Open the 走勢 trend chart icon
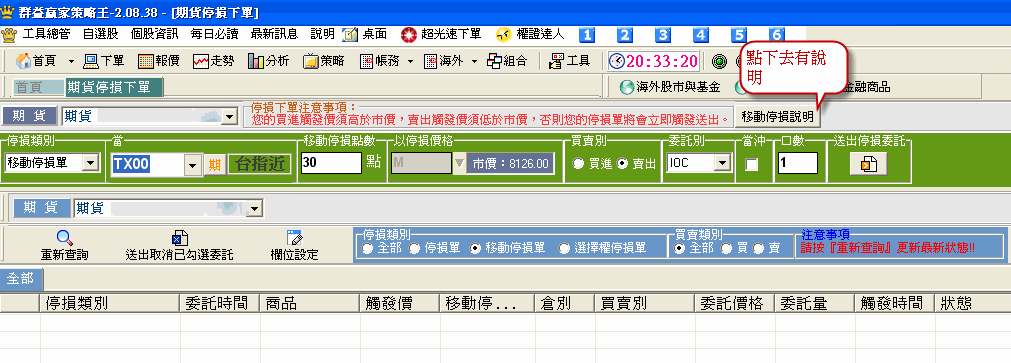This screenshot has width=1011, height=363. pos(213,61)
